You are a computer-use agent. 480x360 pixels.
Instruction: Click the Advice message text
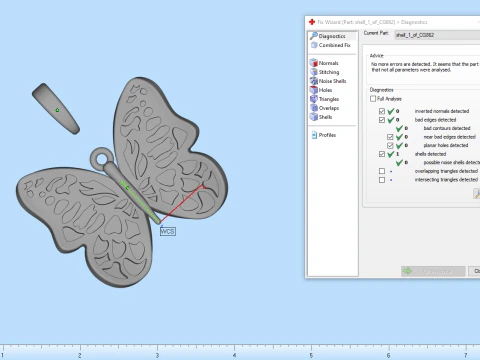pos(425,67)
